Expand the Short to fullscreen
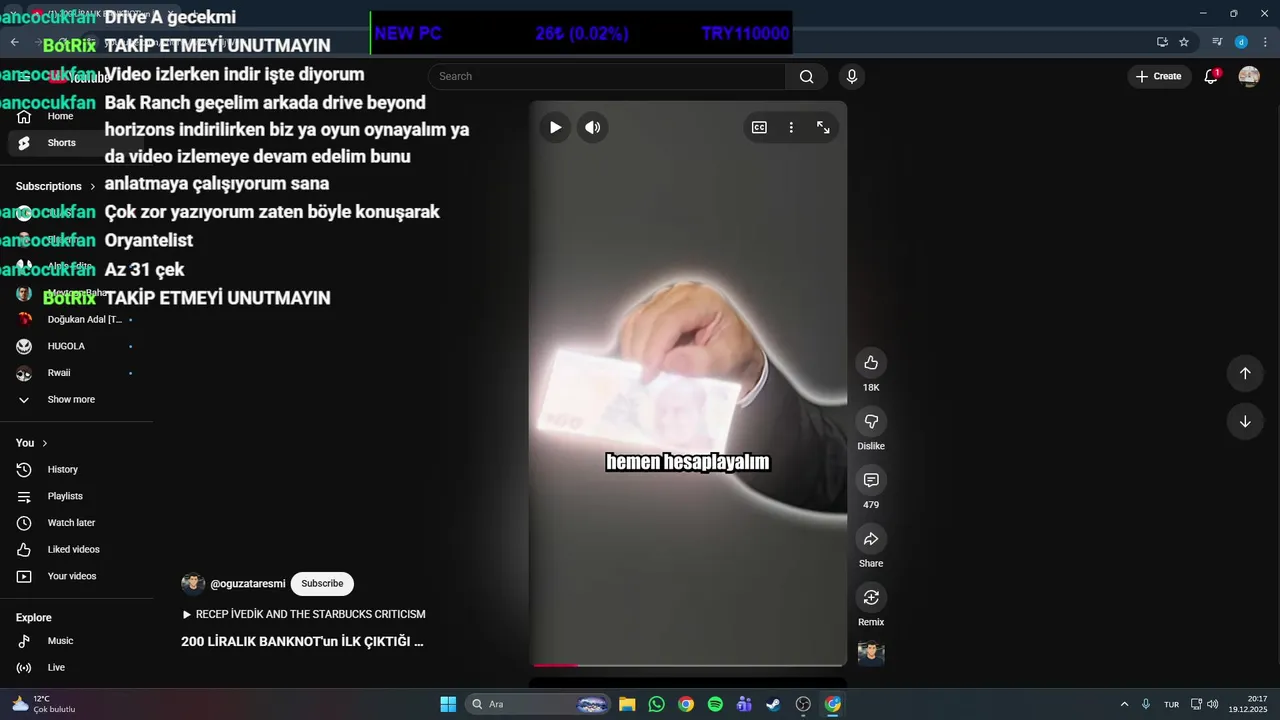Image resolution: width=1280 pixels, height=720 pixels. [823, 127]
